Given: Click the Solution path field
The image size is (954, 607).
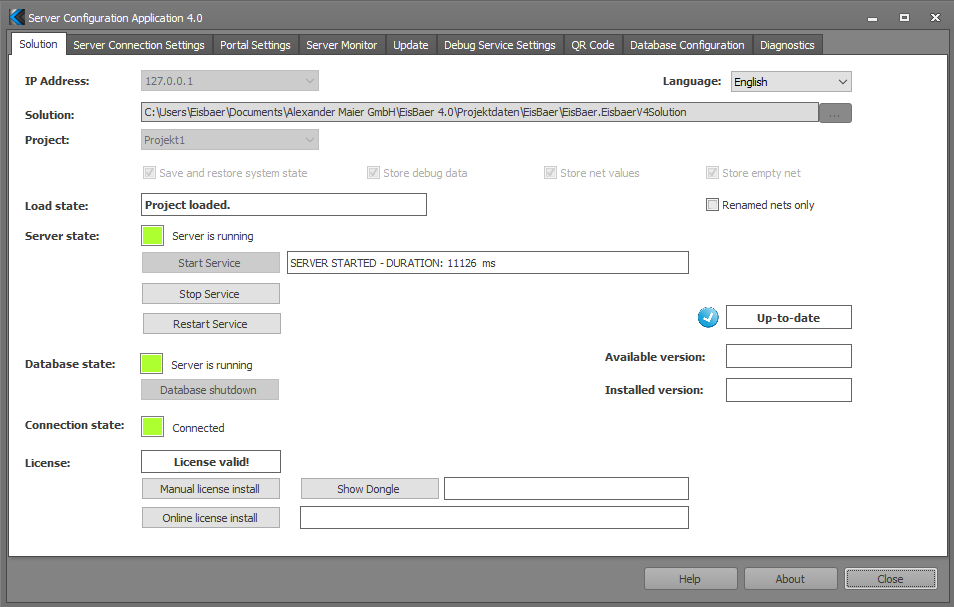Looking at the screenshot, I should coord(479,112).
